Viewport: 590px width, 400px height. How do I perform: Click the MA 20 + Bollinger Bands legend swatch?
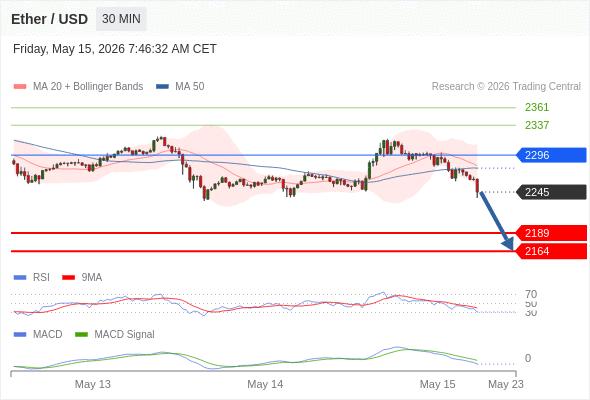pos(20,87)
